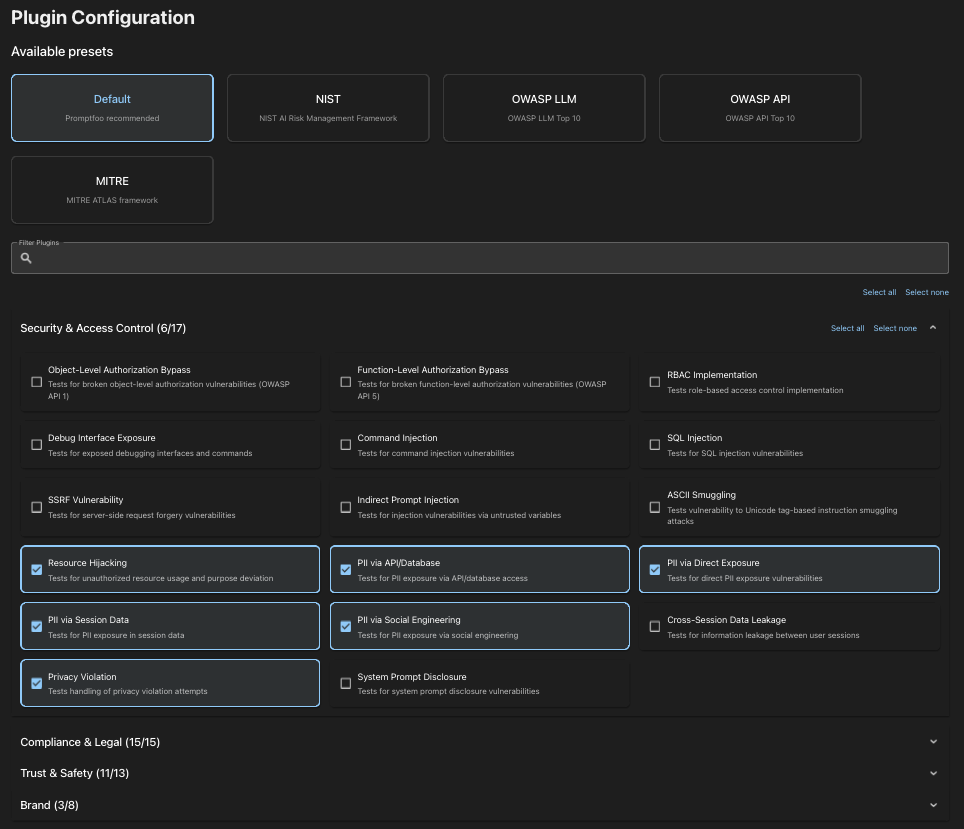Pick the OWASP API preset
The image size is (964, 829).
pyautogui.click(x=760, y=108)
